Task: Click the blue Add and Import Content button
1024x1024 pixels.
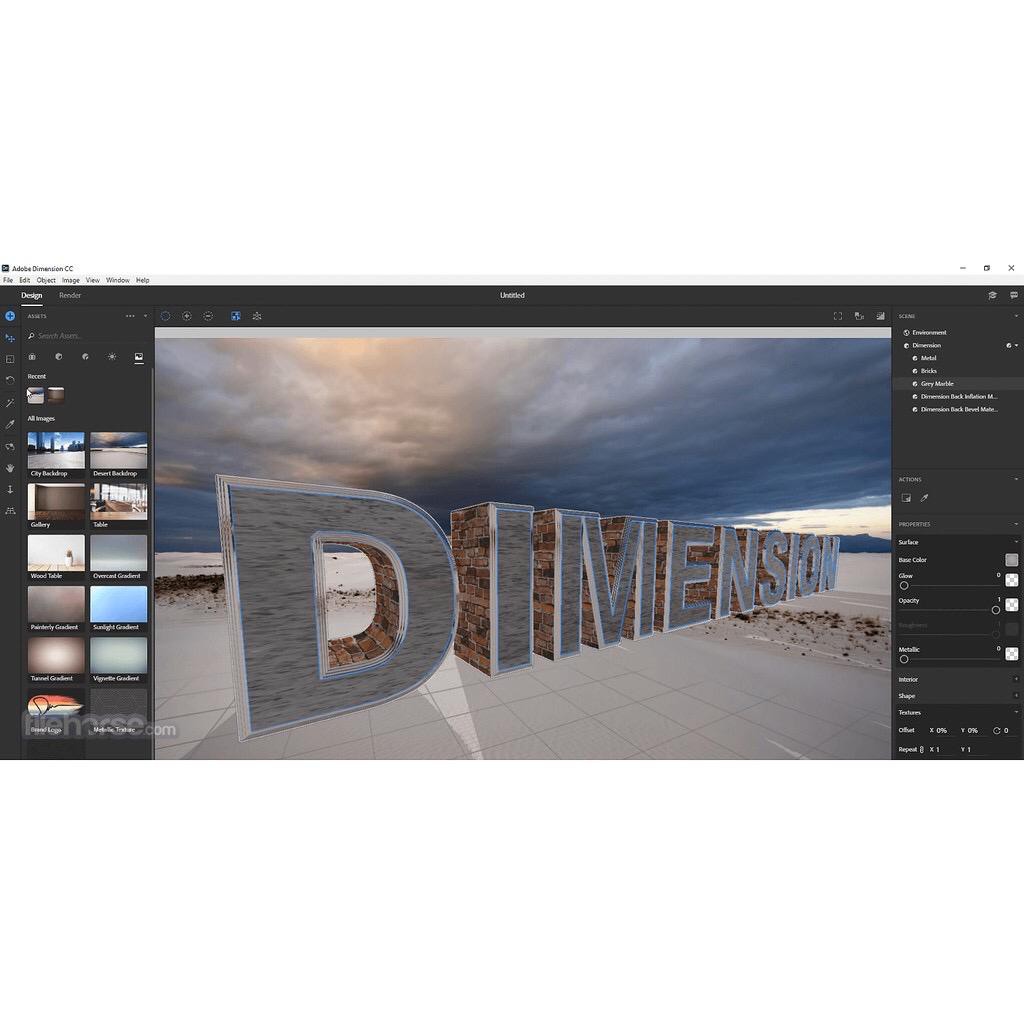Action: click(x=10, y=316)
